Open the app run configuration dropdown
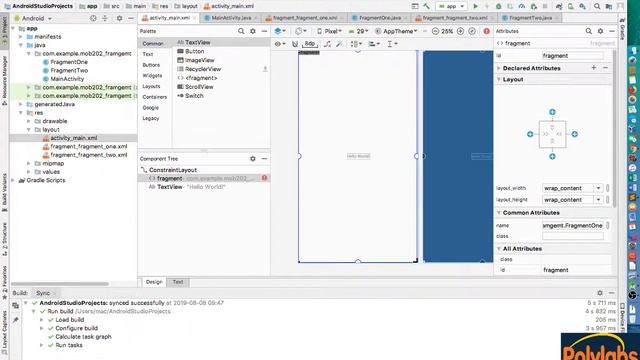Image resolution: width=640 pixels, height=360 pixels. coord(451,6)
